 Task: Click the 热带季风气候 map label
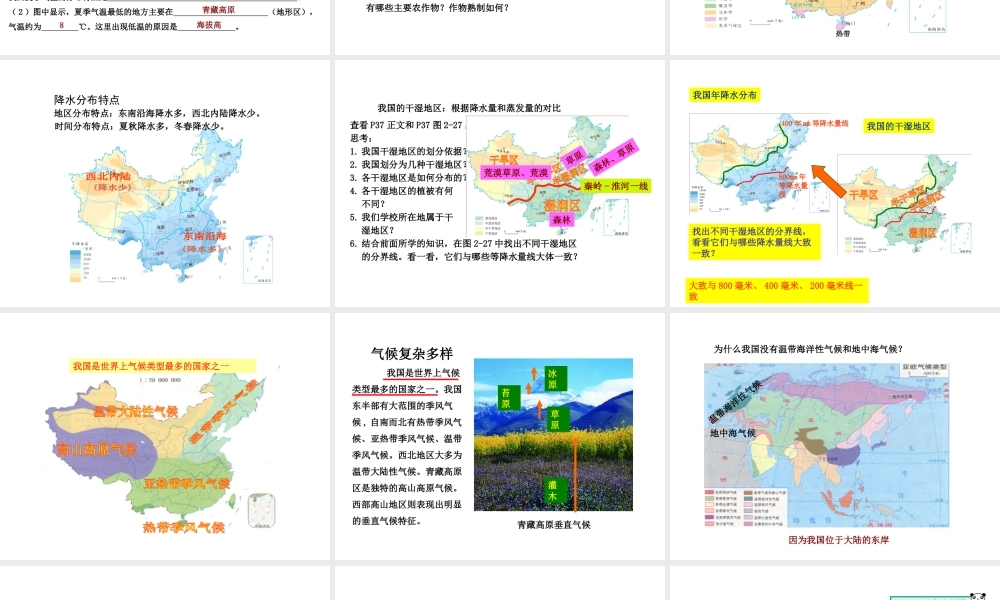point(184,527)
